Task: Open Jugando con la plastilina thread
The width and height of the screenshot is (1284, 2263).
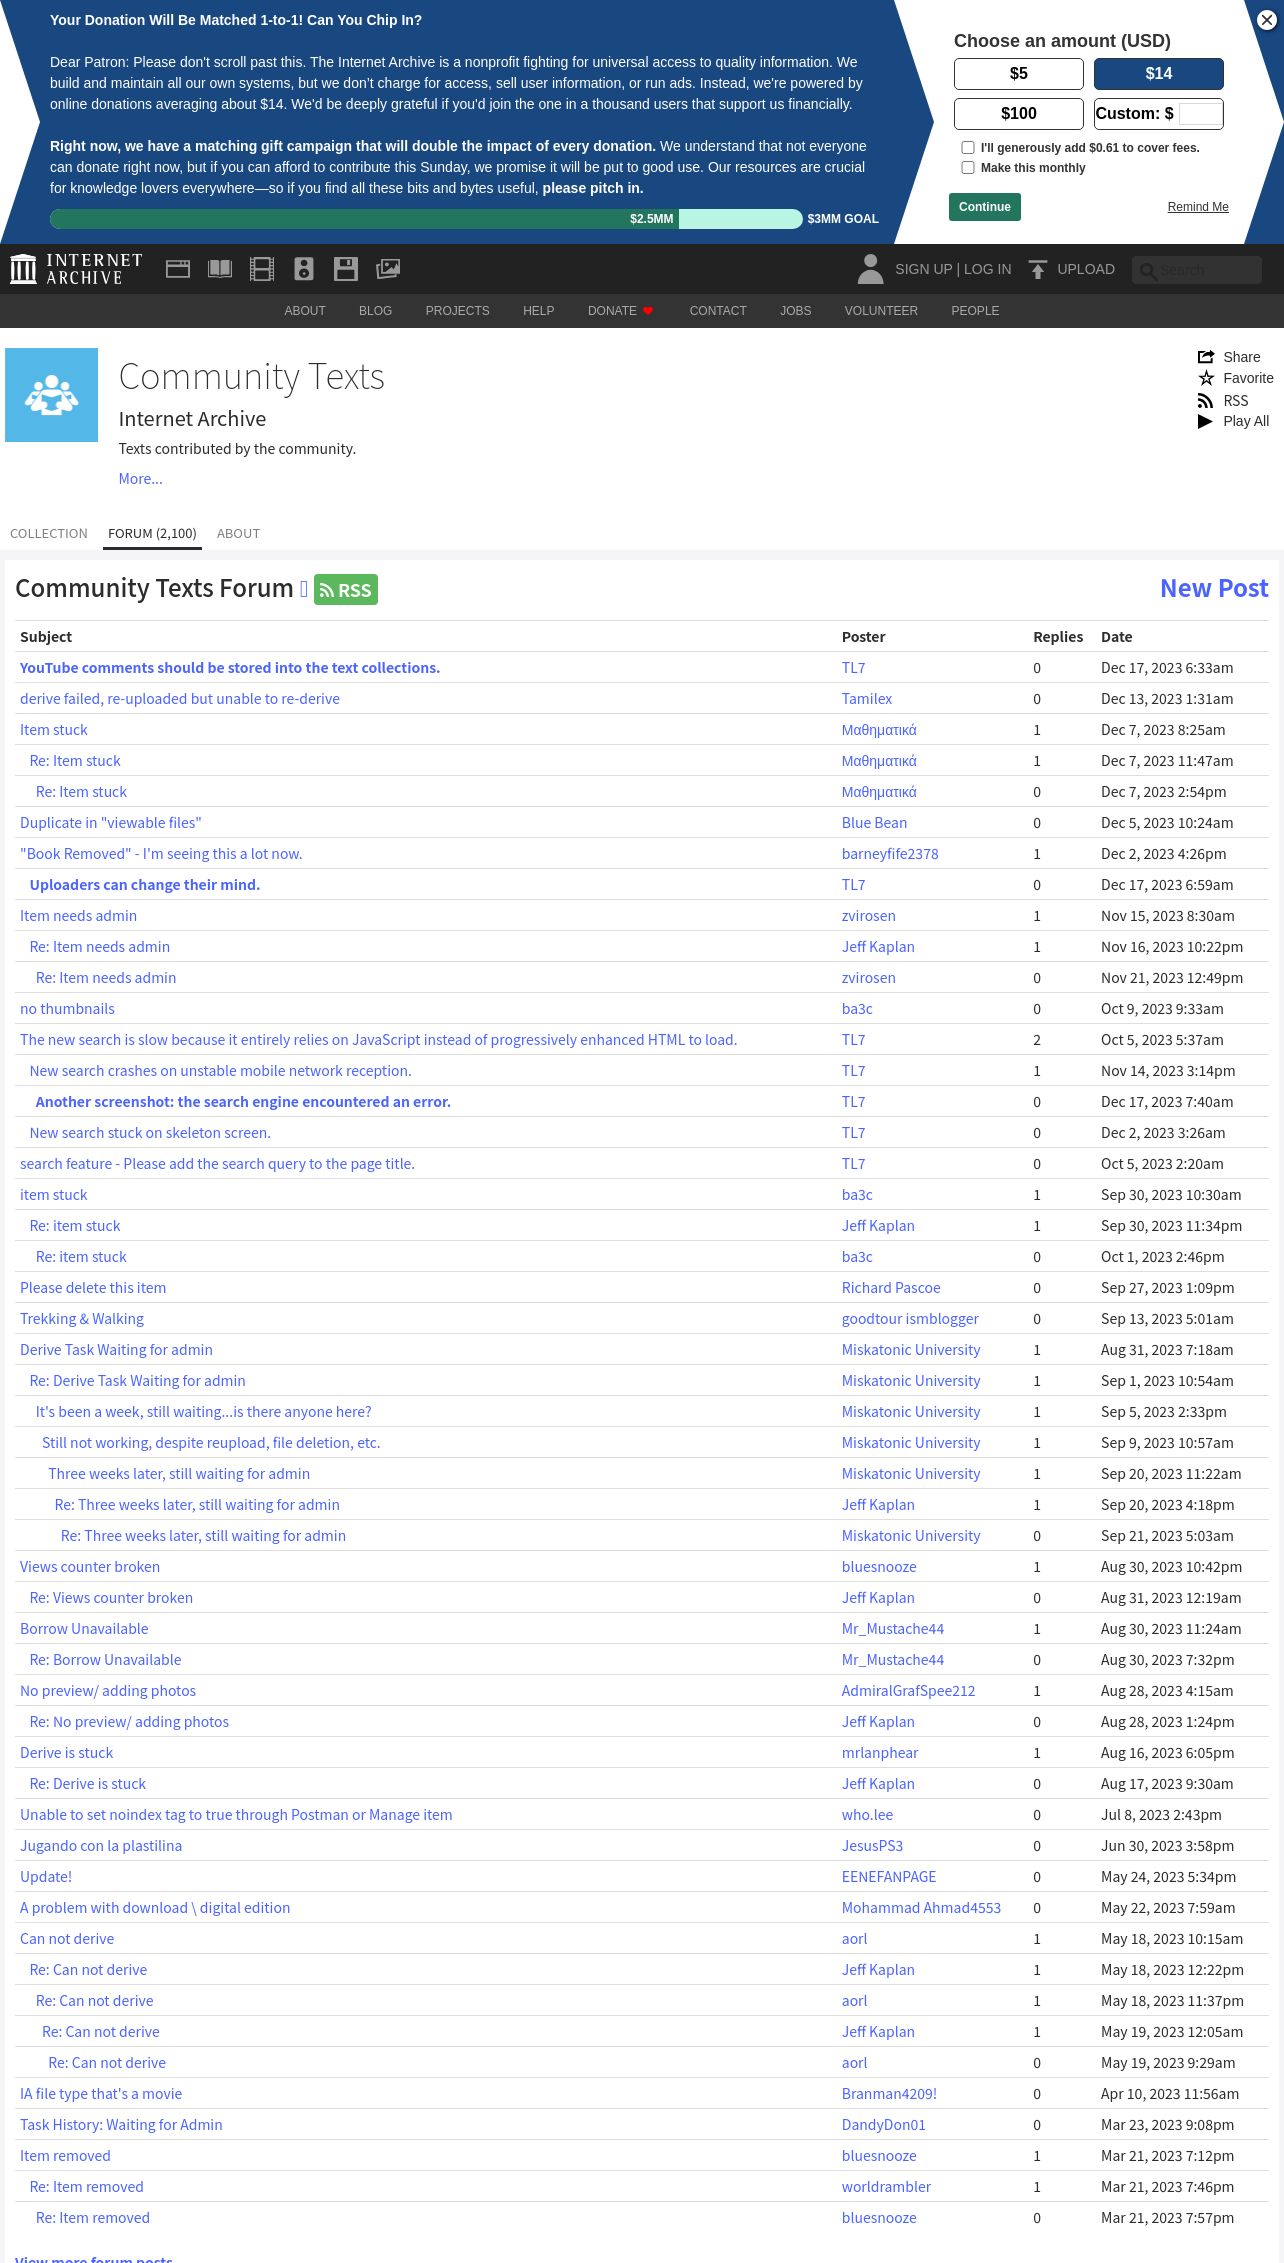Action: [101, 1846]
